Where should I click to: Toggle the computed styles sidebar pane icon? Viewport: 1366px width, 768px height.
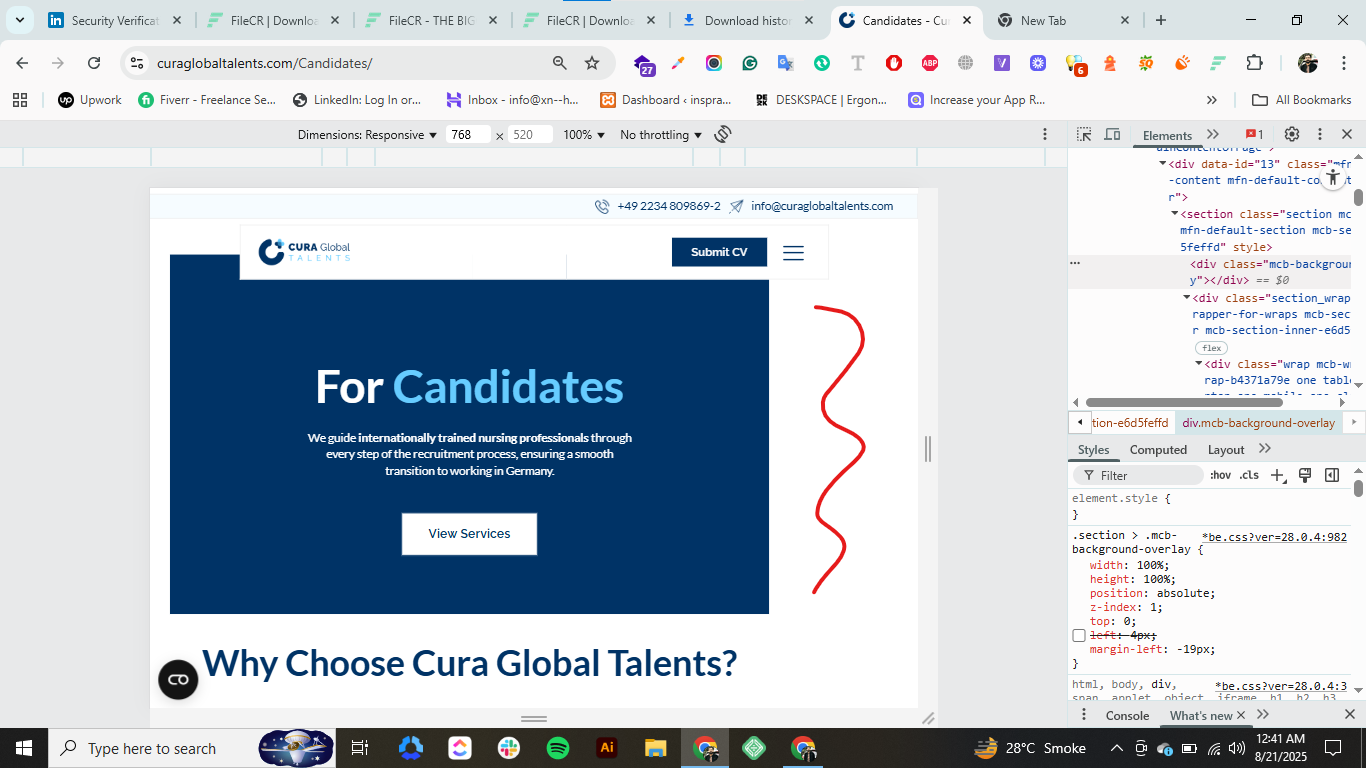[x=1332, y=475]
